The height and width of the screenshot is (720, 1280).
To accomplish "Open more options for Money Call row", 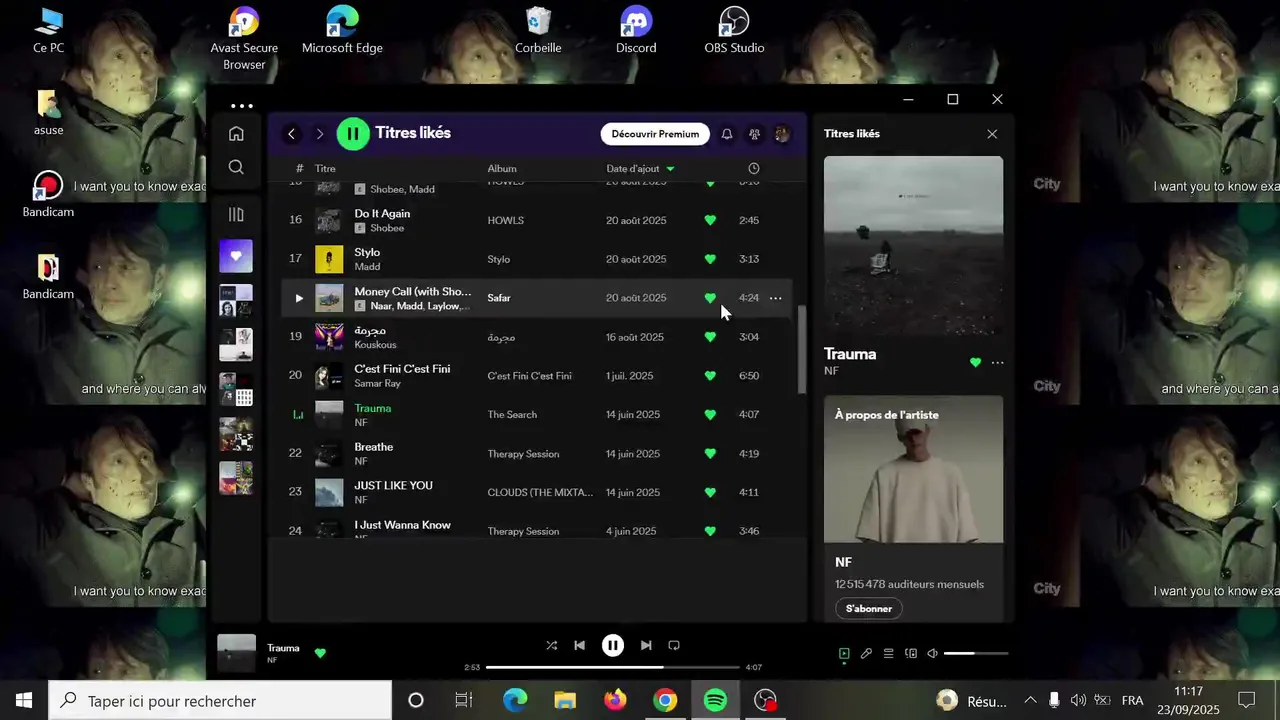I will [x=775, y=298].
